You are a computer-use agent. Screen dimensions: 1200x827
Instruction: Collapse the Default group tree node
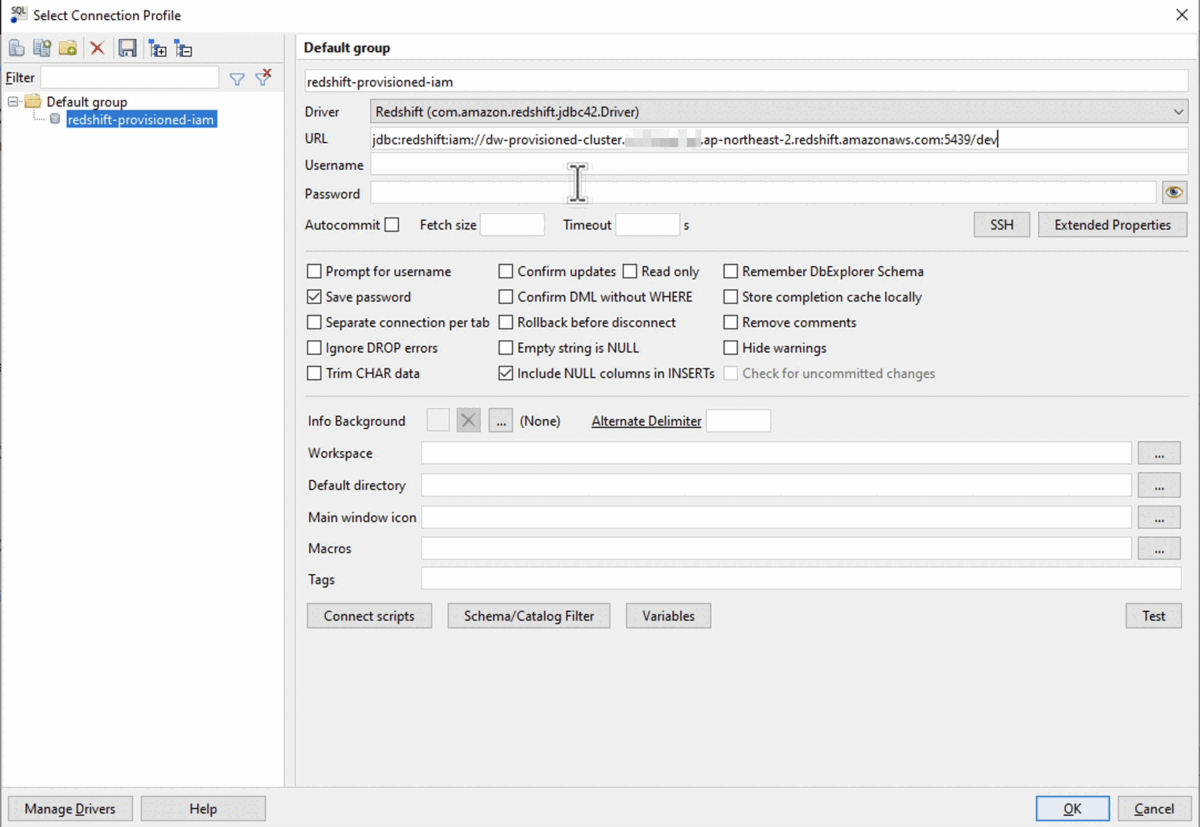coord(13,101)
